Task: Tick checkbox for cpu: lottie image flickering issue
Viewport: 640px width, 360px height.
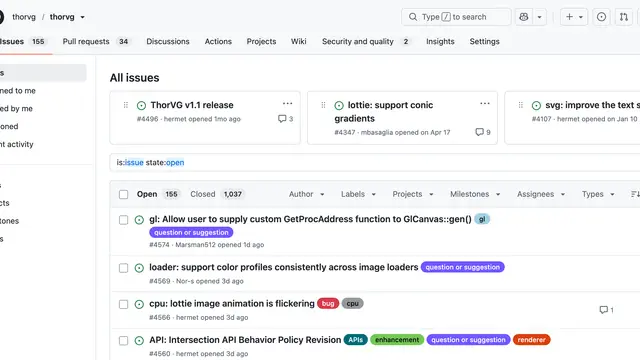Action: (x=123, y=304)
